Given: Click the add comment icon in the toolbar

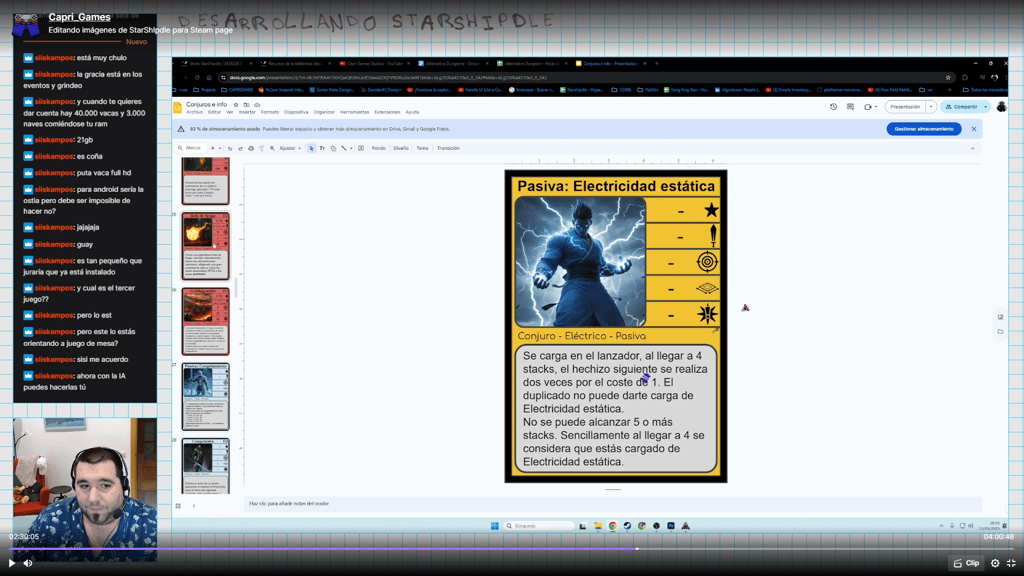Looking at the screenshot, I should tap(361, 148).
